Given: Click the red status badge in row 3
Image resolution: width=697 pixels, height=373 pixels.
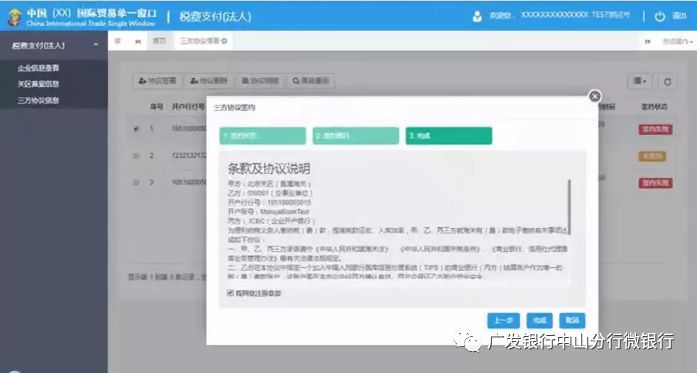Looking at the screenshot, I should coord(655,183).
